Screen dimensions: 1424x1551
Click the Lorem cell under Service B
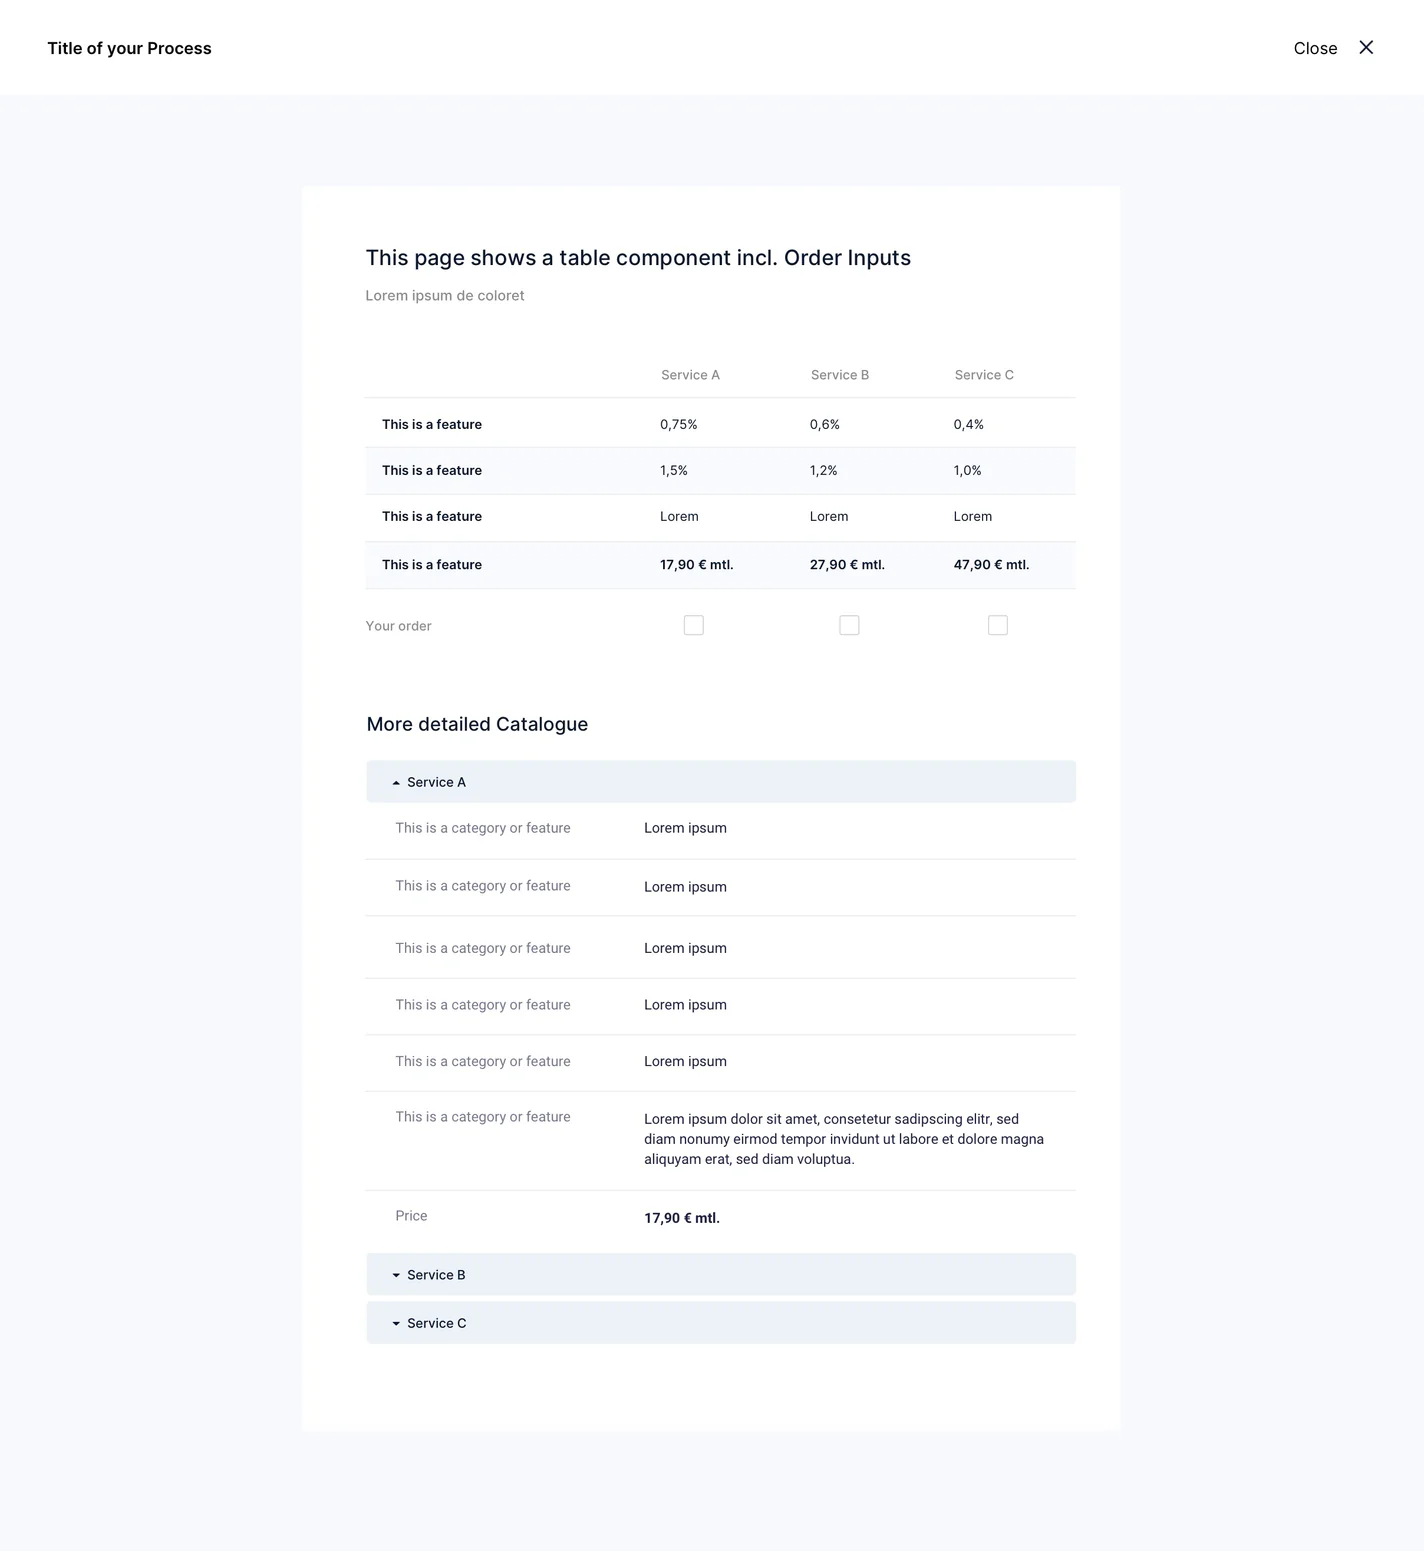point(829,516)
